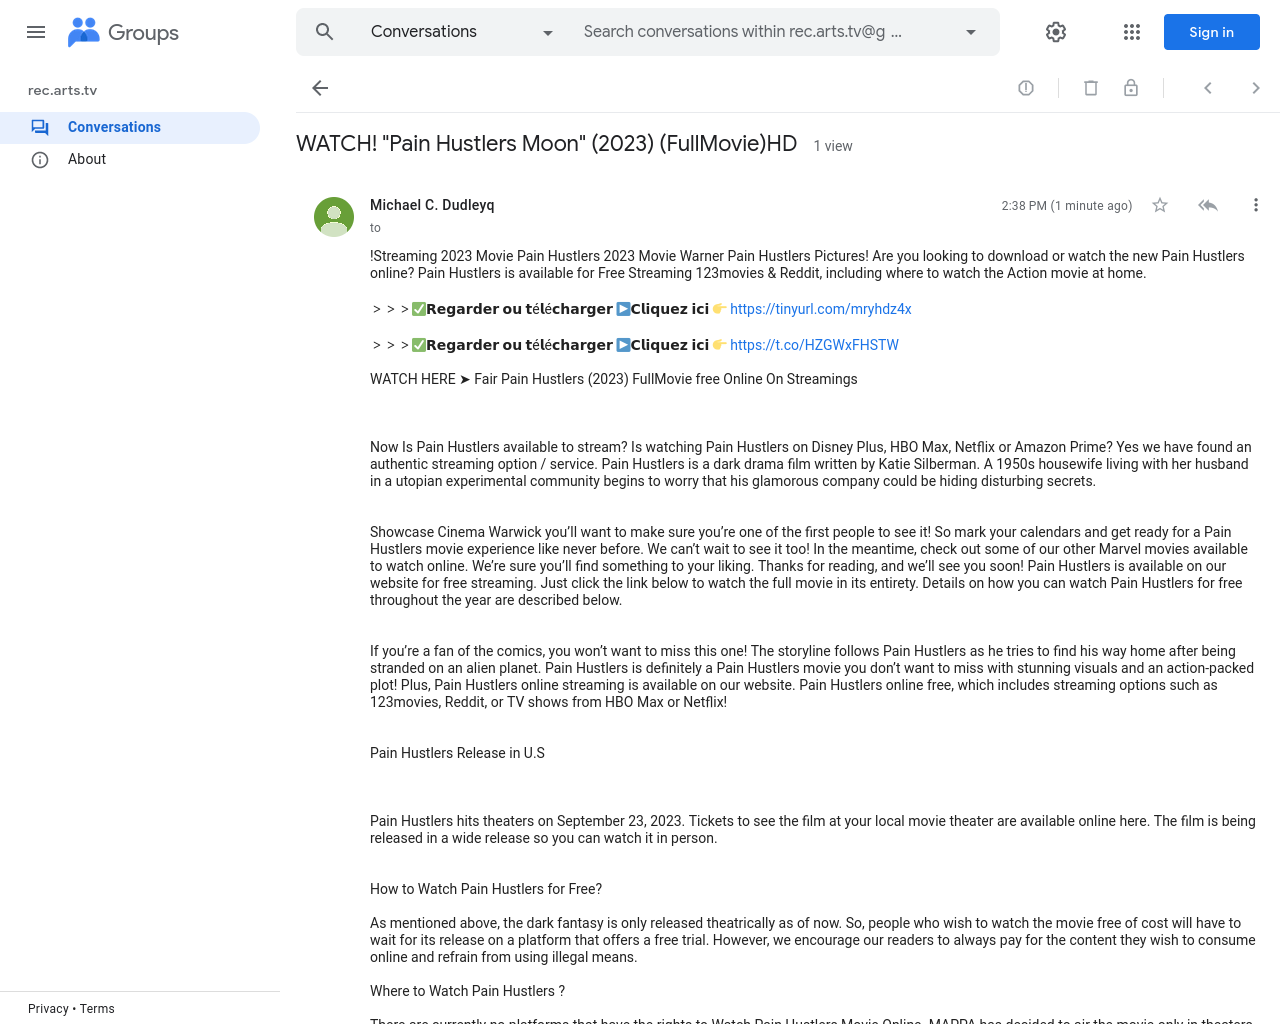Image resolution: width=1280 pixels, height=1024 pixels.
Task: Open About in the sidebar
Action: click(130, 160)
